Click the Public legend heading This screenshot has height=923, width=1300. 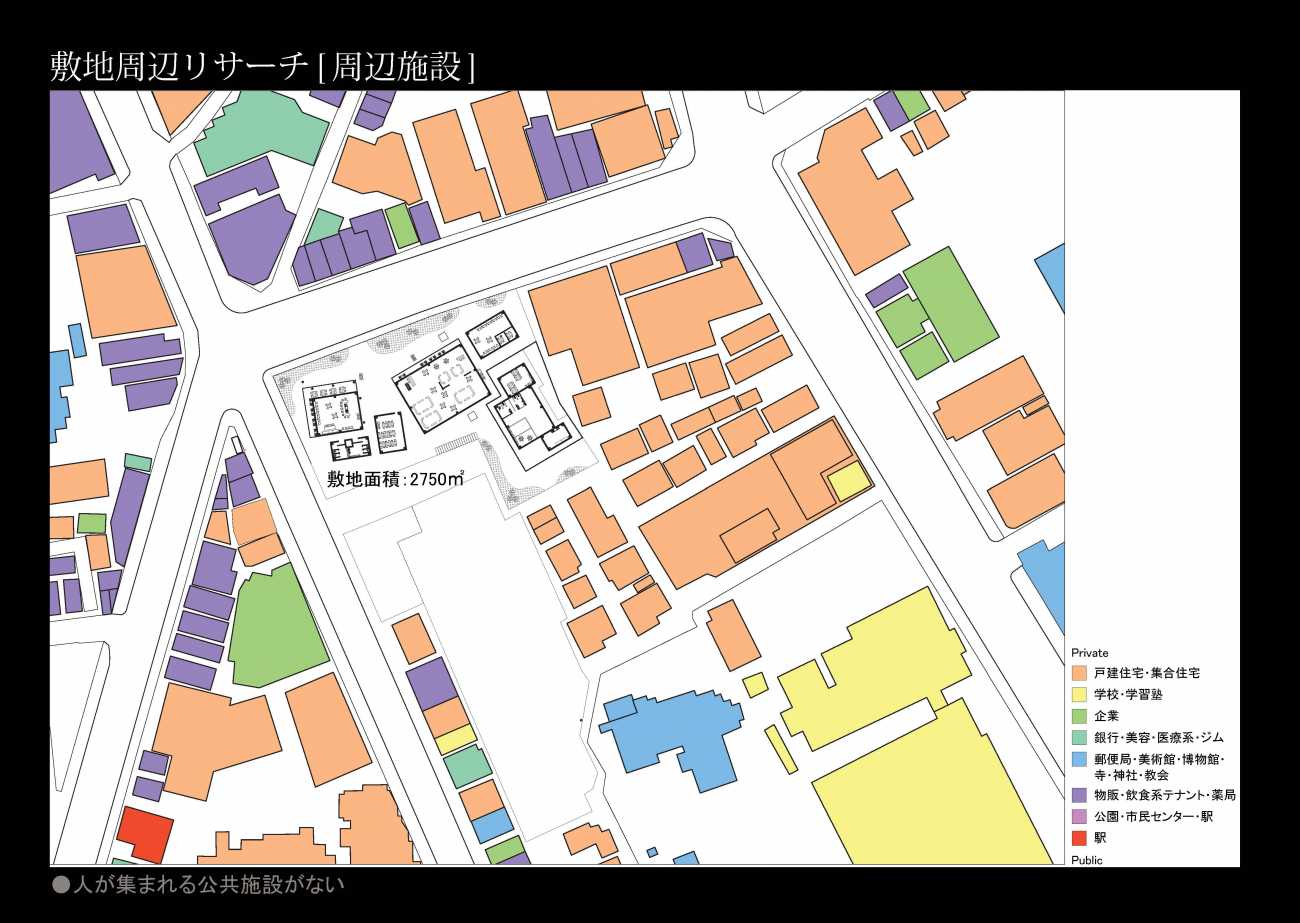pyautogui.click(x=1087, y=860)
